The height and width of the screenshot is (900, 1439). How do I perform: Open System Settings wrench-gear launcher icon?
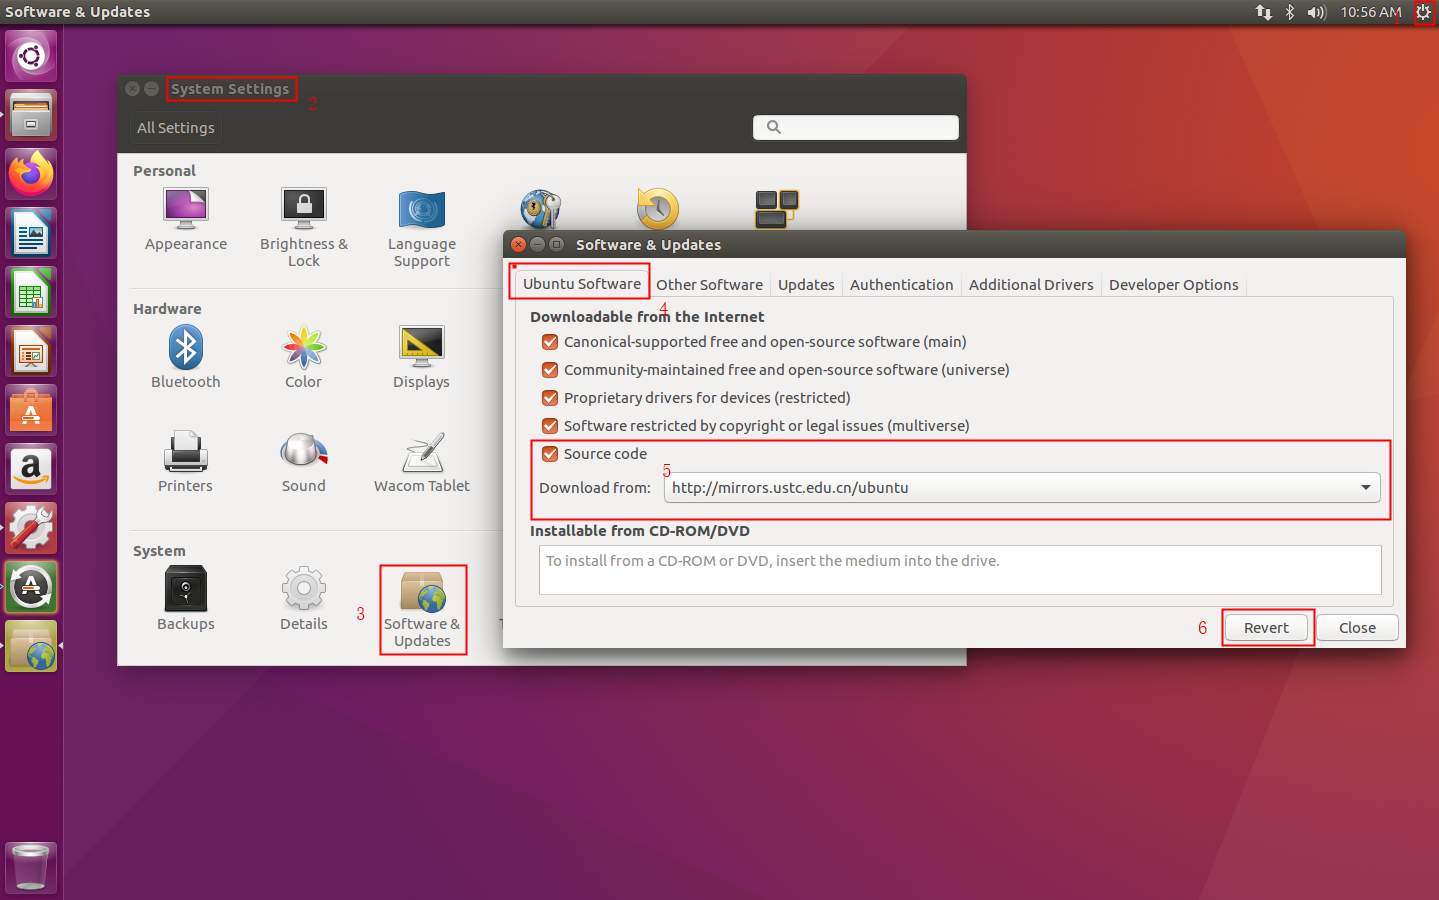tap(31, 528)
